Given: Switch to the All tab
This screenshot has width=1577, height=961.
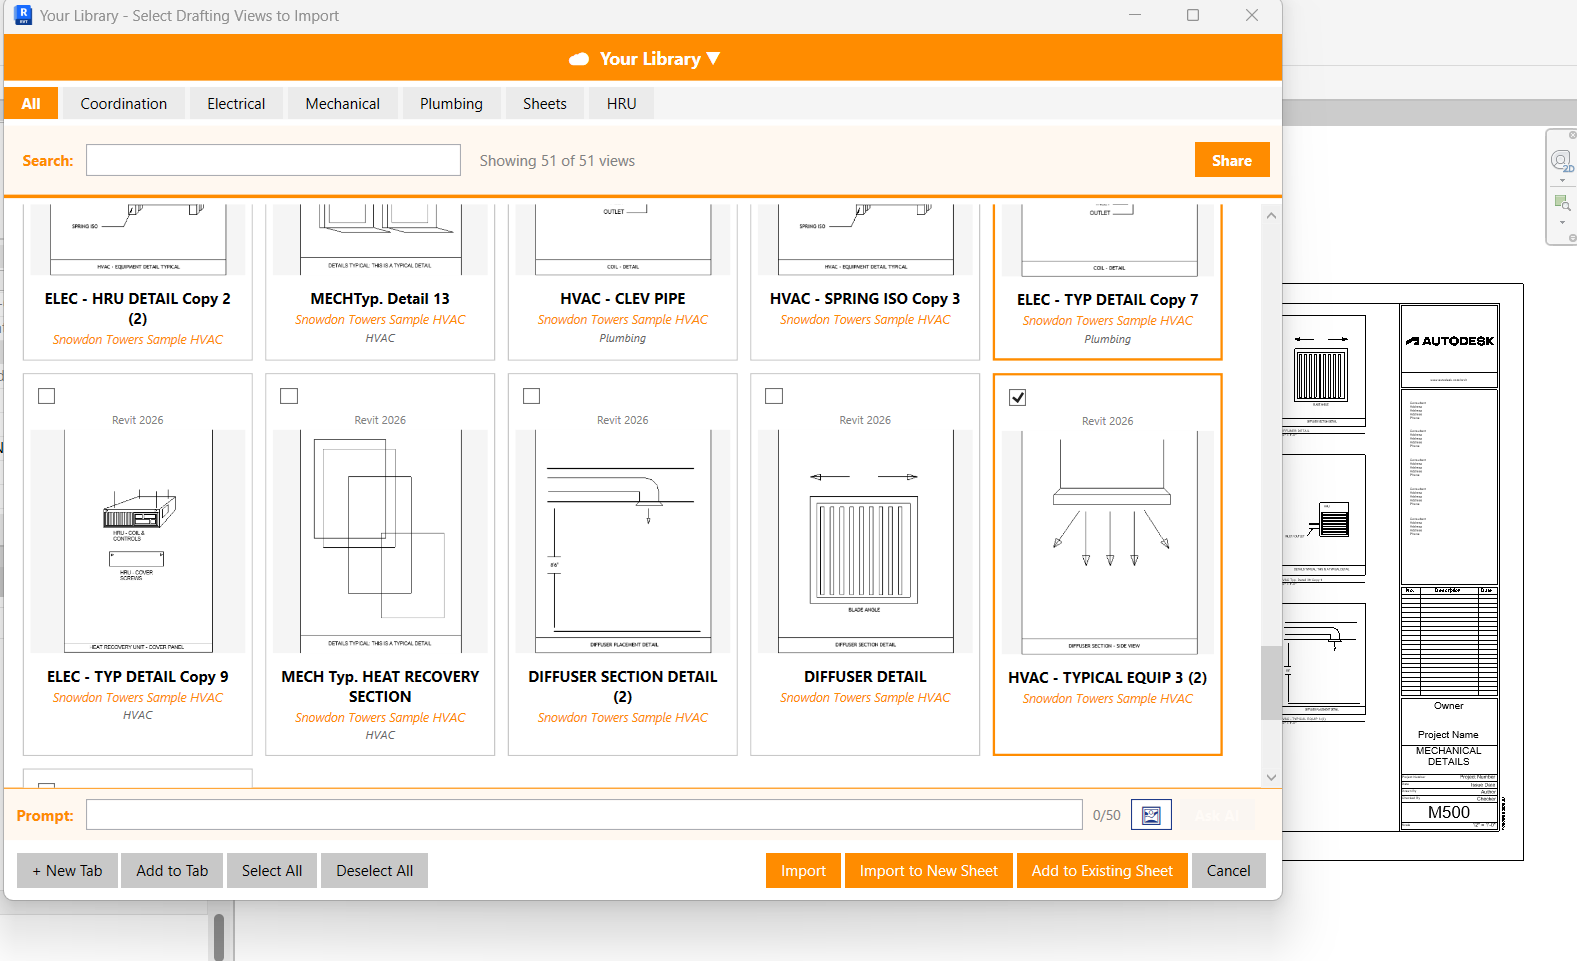Looking at the screenshot, I should pyautogui.click(x=31, y=103).
